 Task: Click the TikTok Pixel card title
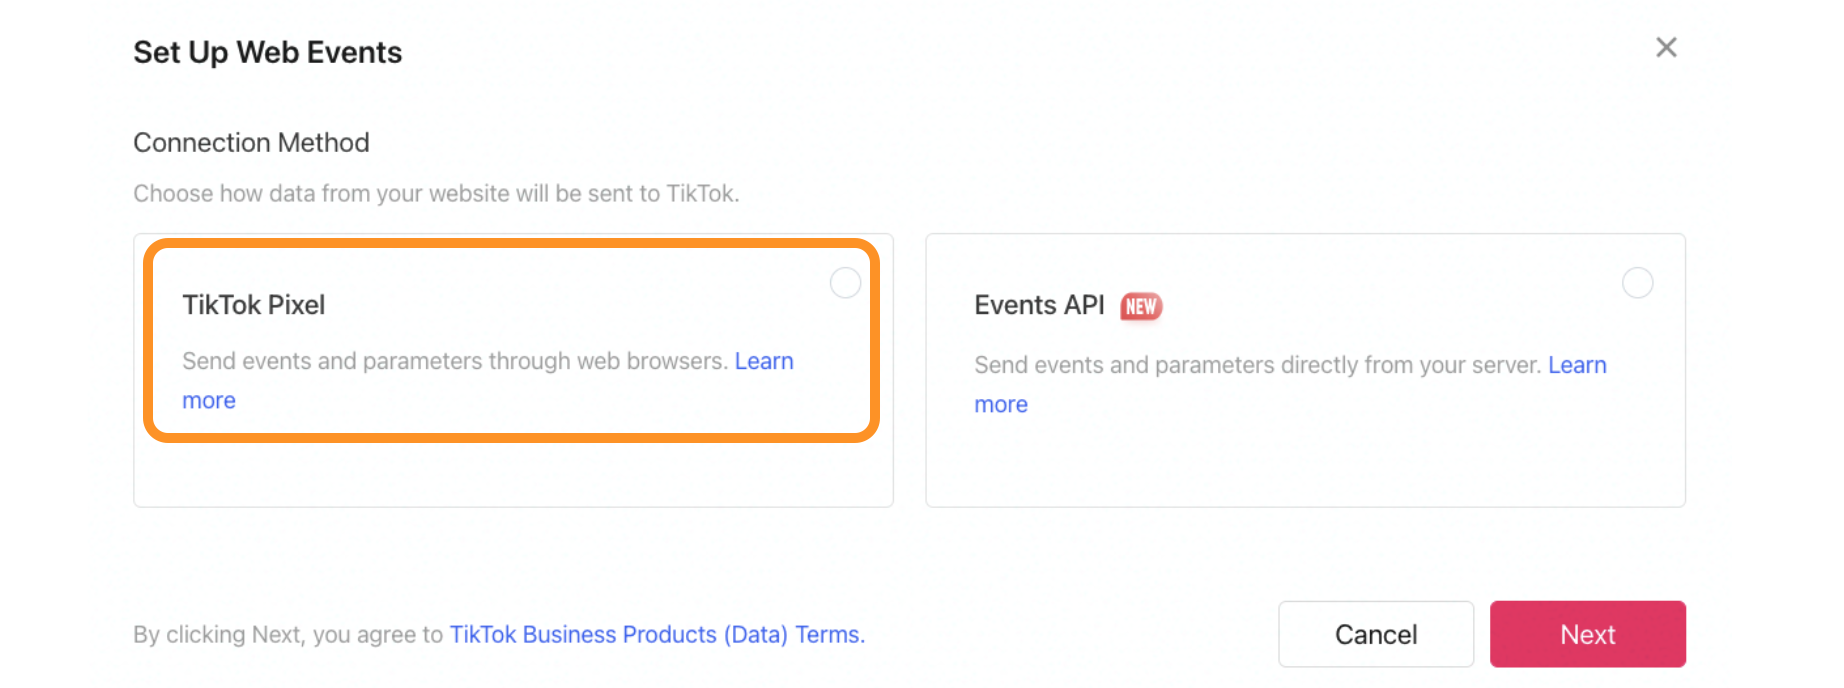click(x=253, y=305)
